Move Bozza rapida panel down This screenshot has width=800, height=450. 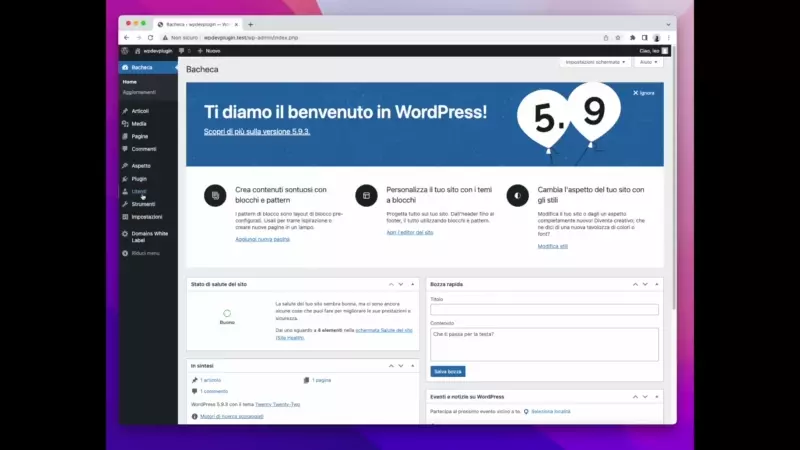pyautogui.click(x=645, y=284)
